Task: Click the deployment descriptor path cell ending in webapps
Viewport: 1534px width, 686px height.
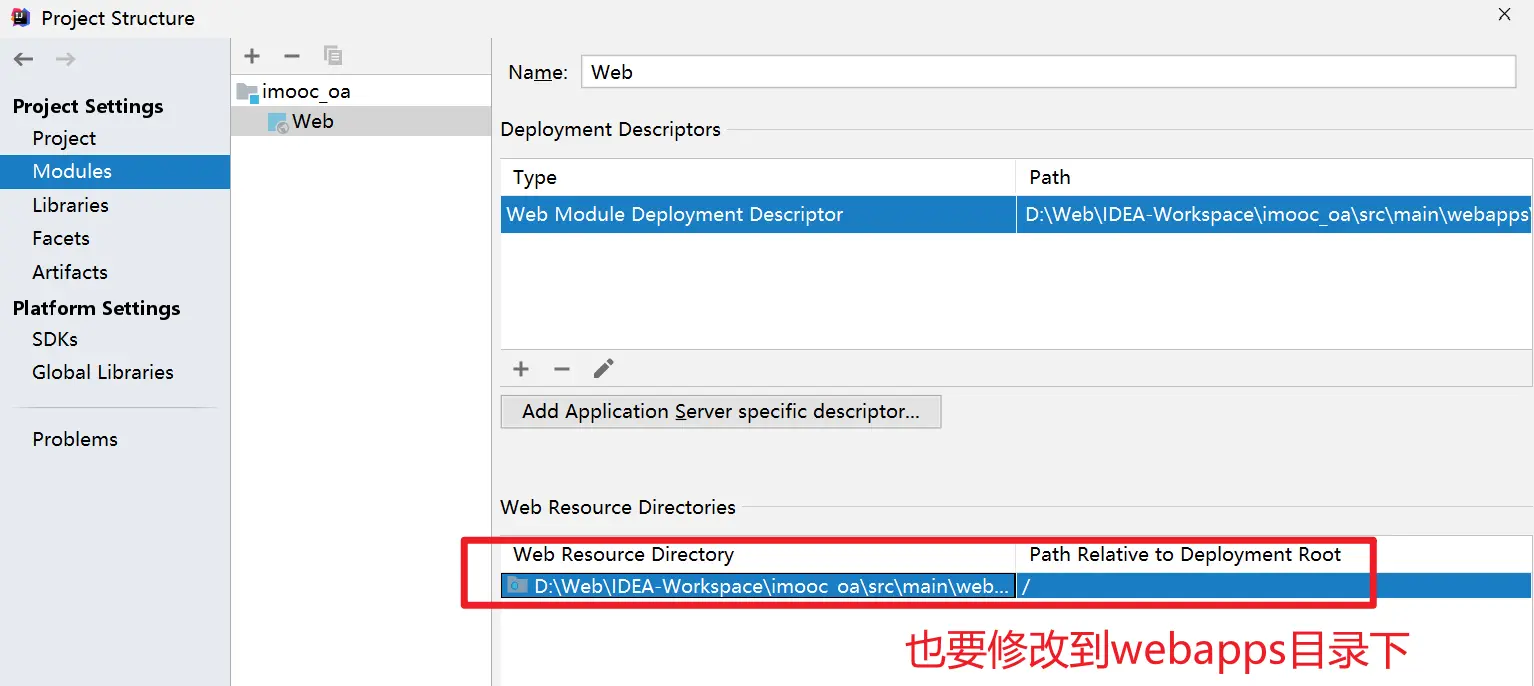Action: coord(1274,214)
